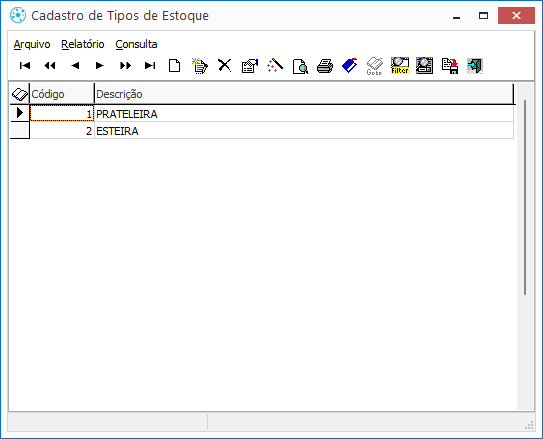Skip forward several records double-arrow

pos(125,65)
